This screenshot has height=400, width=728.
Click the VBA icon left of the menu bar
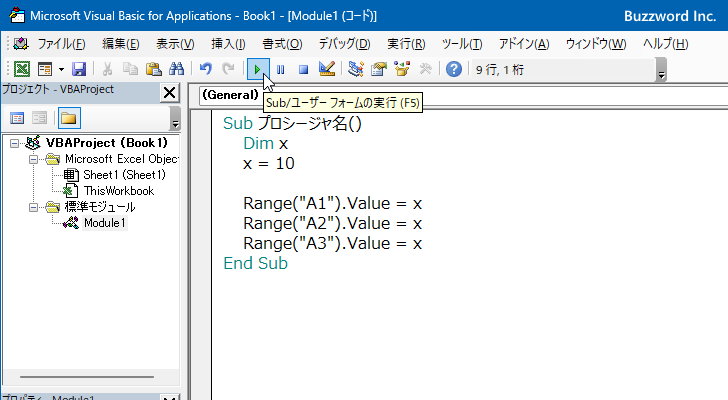[x=21, y=44]
